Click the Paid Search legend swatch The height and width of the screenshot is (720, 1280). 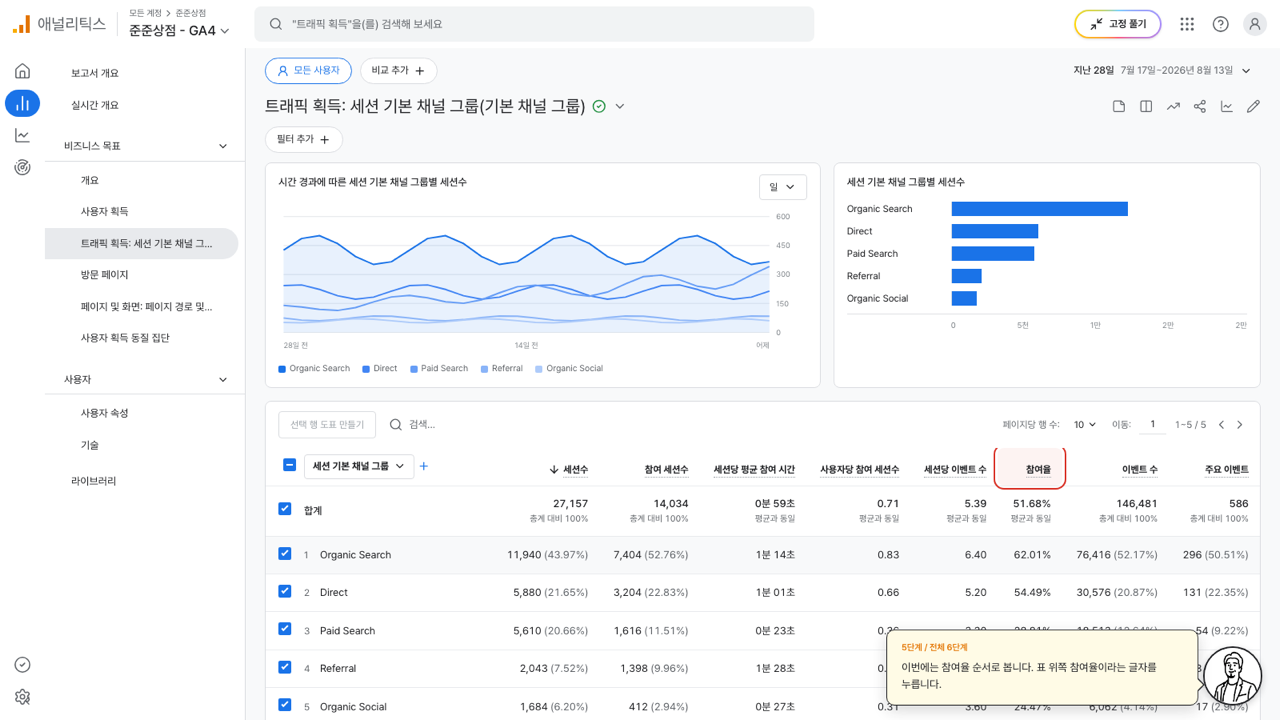pos(414,369)
